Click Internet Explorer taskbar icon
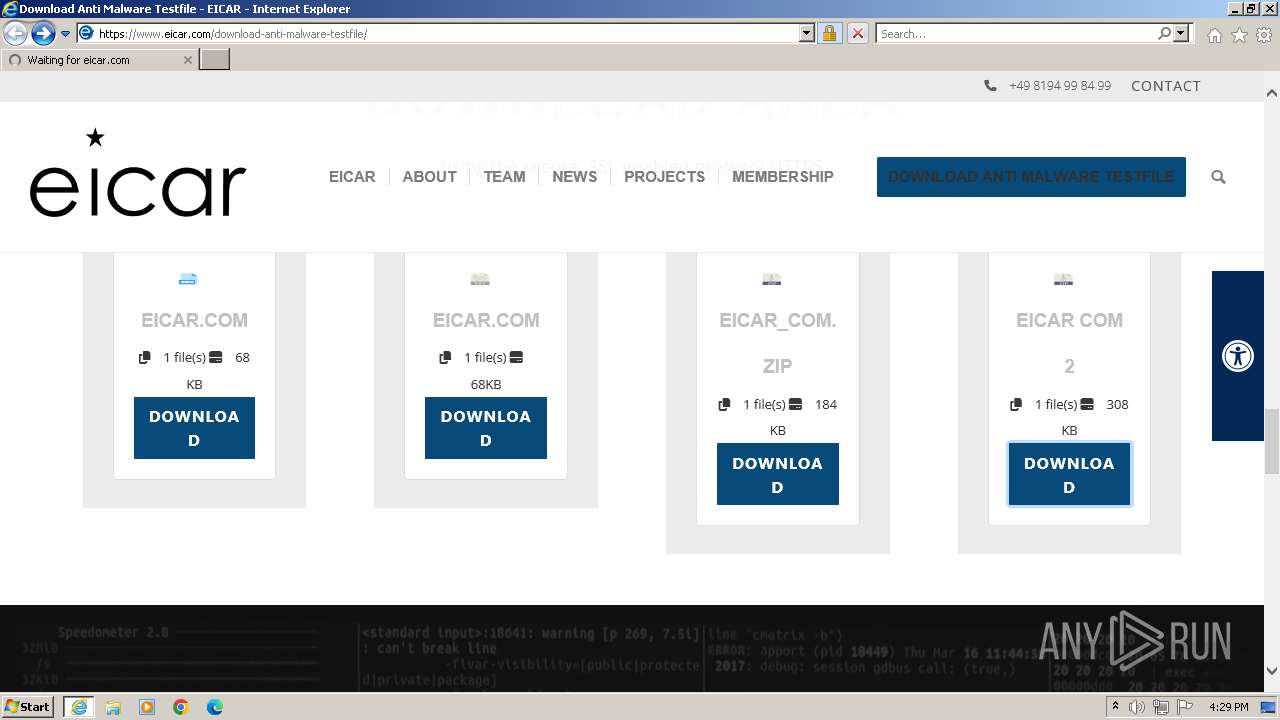 pos(78,707)
